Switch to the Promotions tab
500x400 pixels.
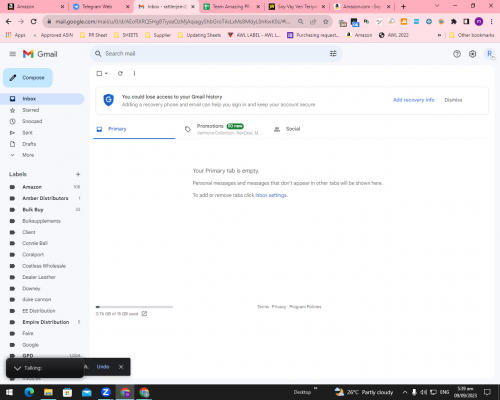[223, 129]
